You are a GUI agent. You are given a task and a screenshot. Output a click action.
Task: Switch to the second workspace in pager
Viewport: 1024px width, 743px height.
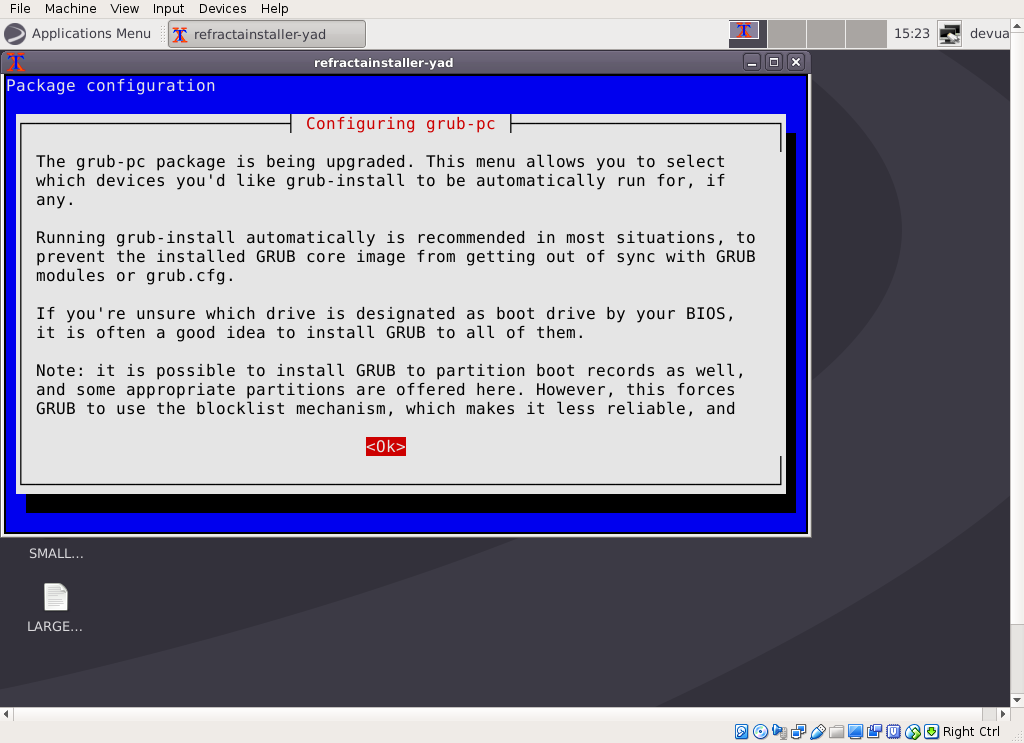pos(787,34)
